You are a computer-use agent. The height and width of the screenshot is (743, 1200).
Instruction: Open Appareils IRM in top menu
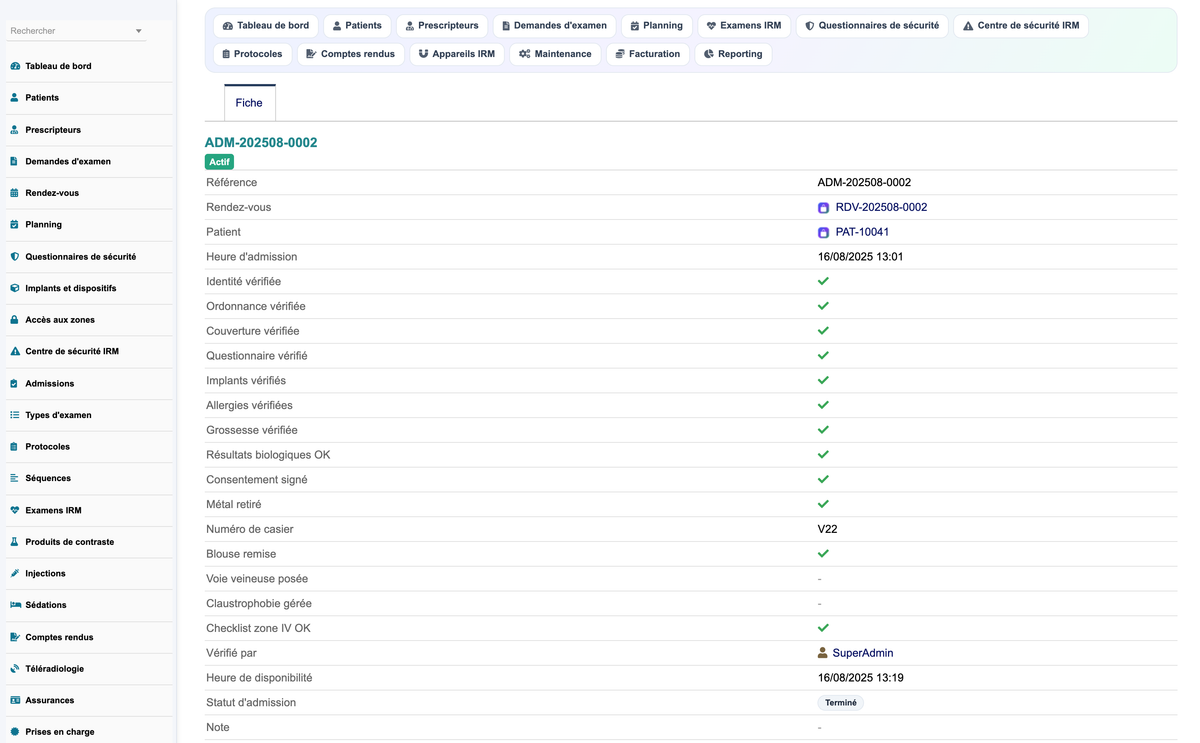pyautogui.click(x=456, y=54)
